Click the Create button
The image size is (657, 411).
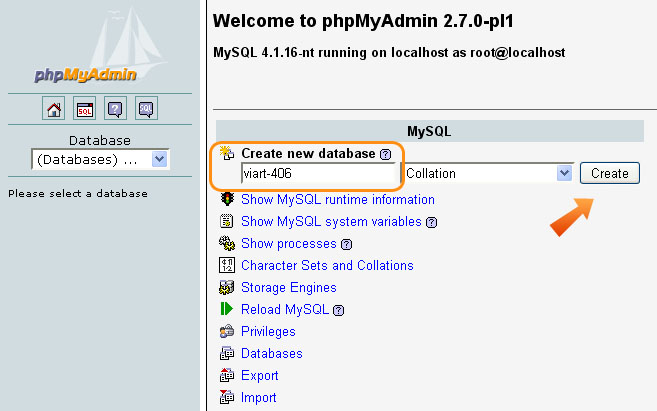click(x=610, y=173)
